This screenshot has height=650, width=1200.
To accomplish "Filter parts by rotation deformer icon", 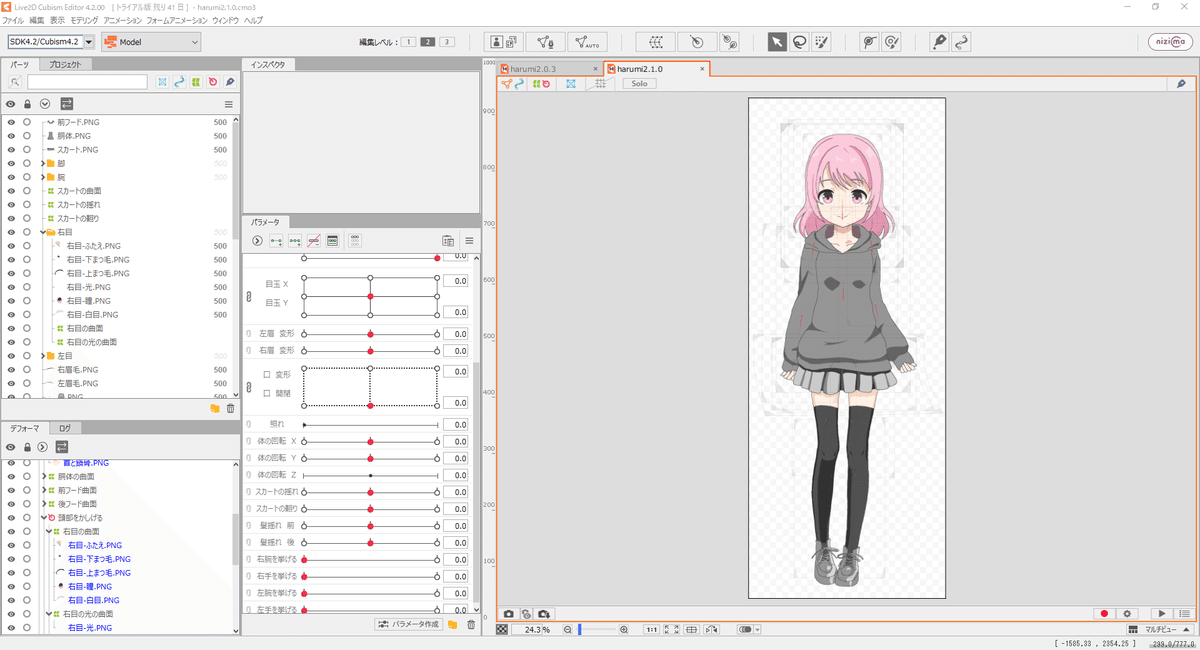I will click(213, 82).
